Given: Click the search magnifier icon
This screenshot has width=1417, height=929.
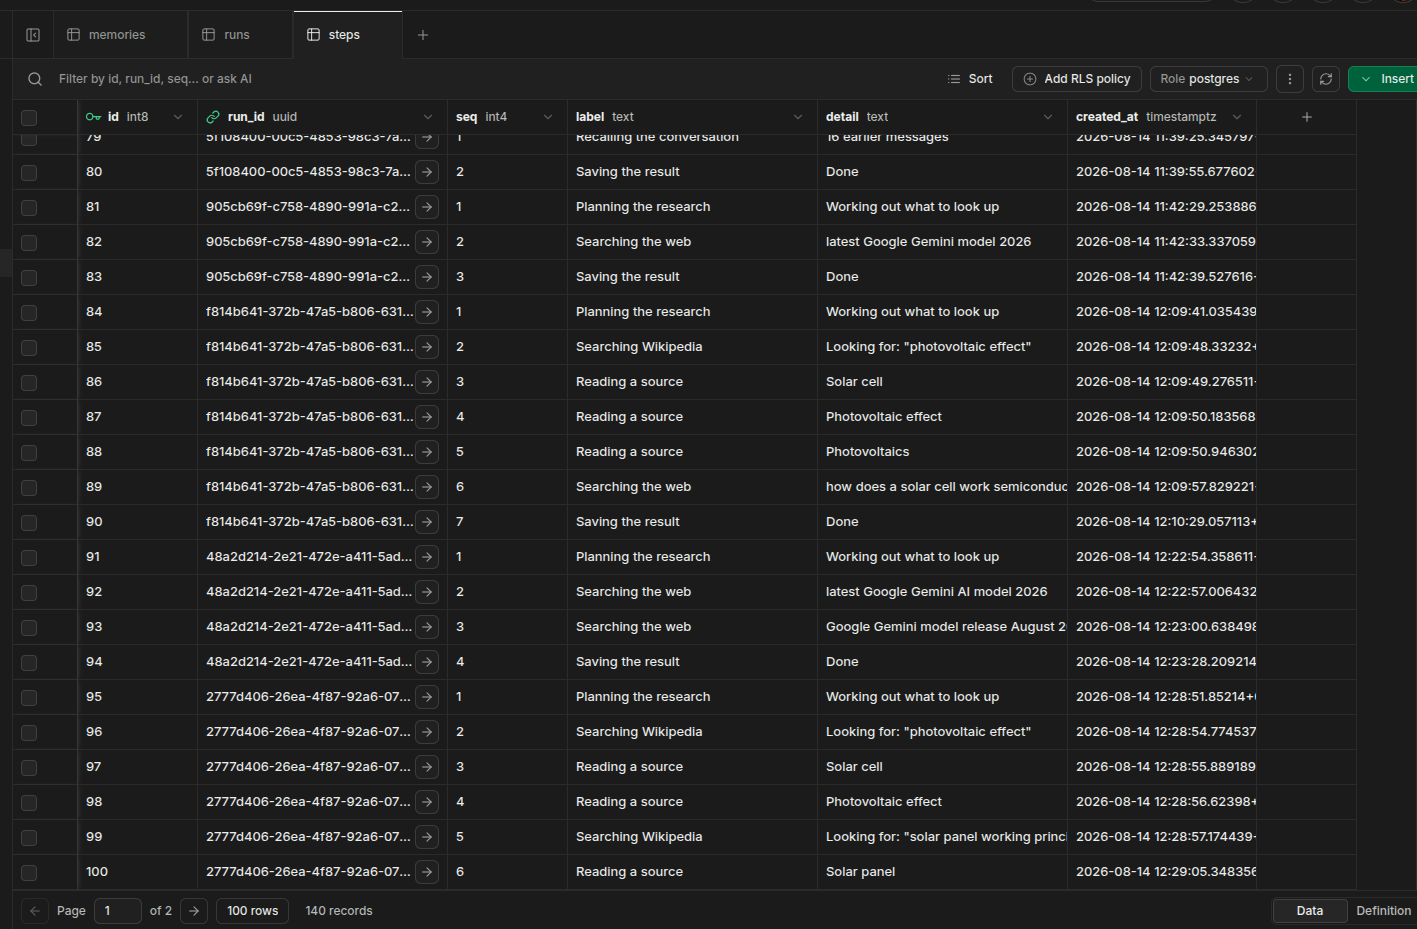Looking at the screenshot, I should [35, 79].
